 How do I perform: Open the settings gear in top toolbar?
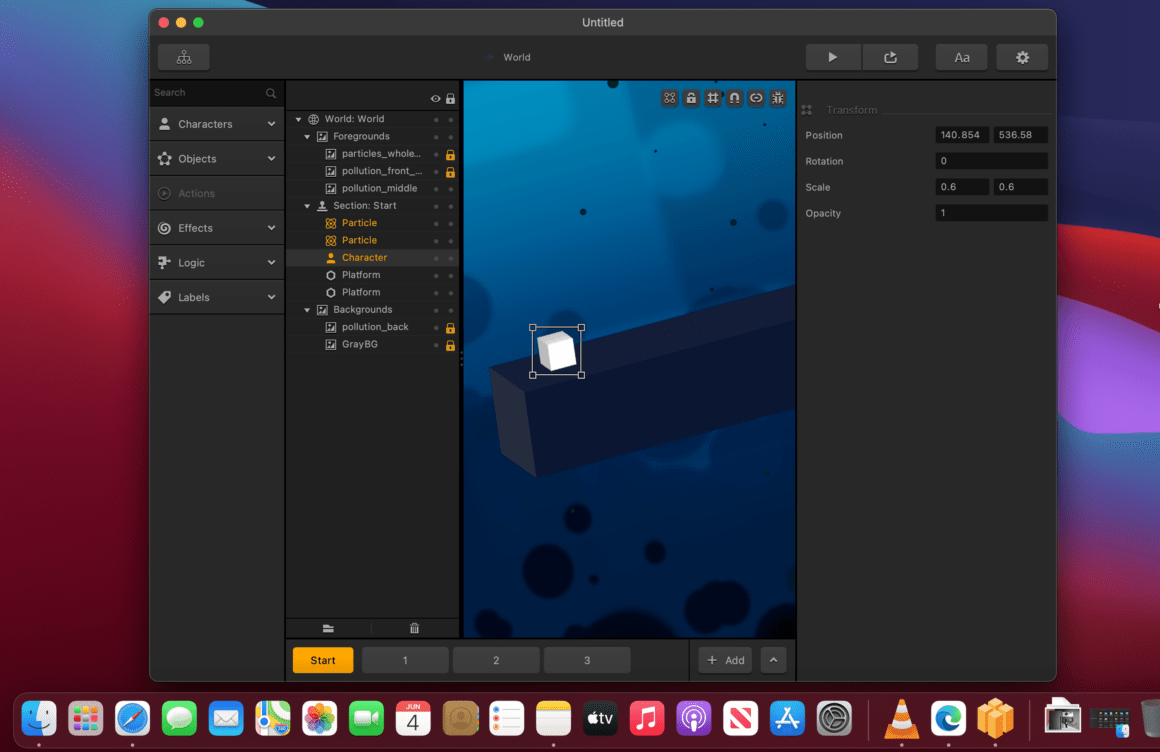click(x=1021, y=57)
